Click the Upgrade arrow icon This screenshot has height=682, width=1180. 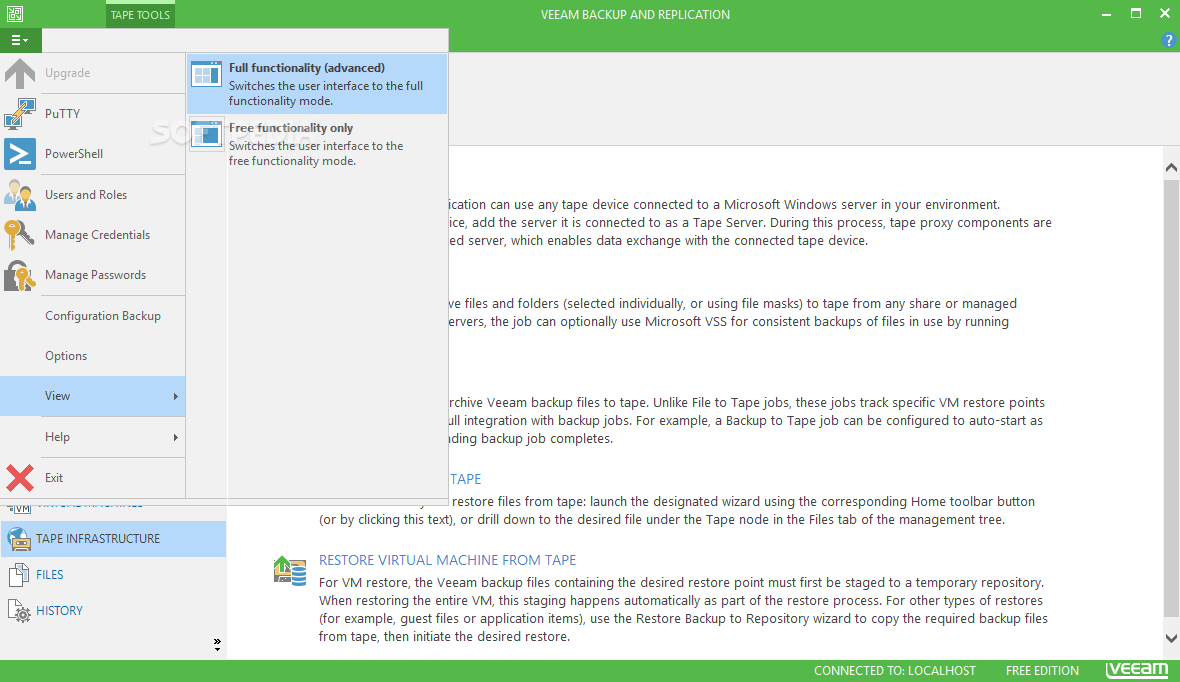point(20,73)
